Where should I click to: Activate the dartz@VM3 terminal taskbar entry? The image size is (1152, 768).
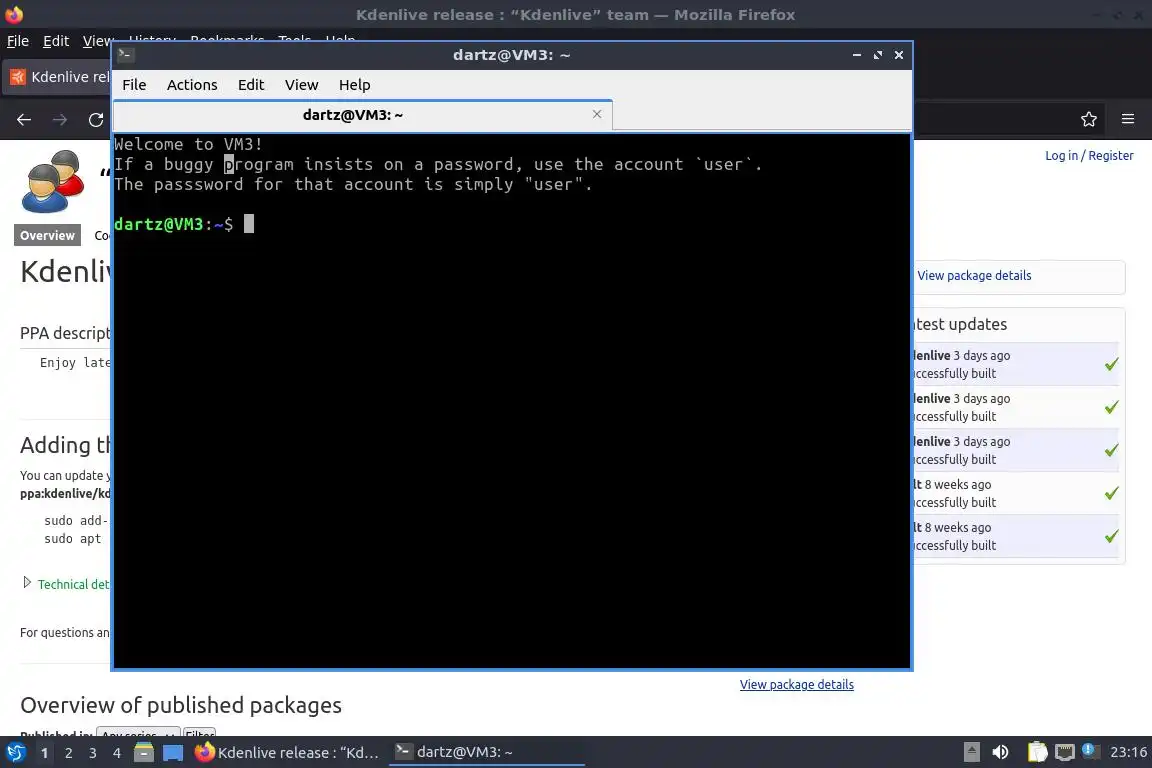pyautogui.click(x=486, y=752)
